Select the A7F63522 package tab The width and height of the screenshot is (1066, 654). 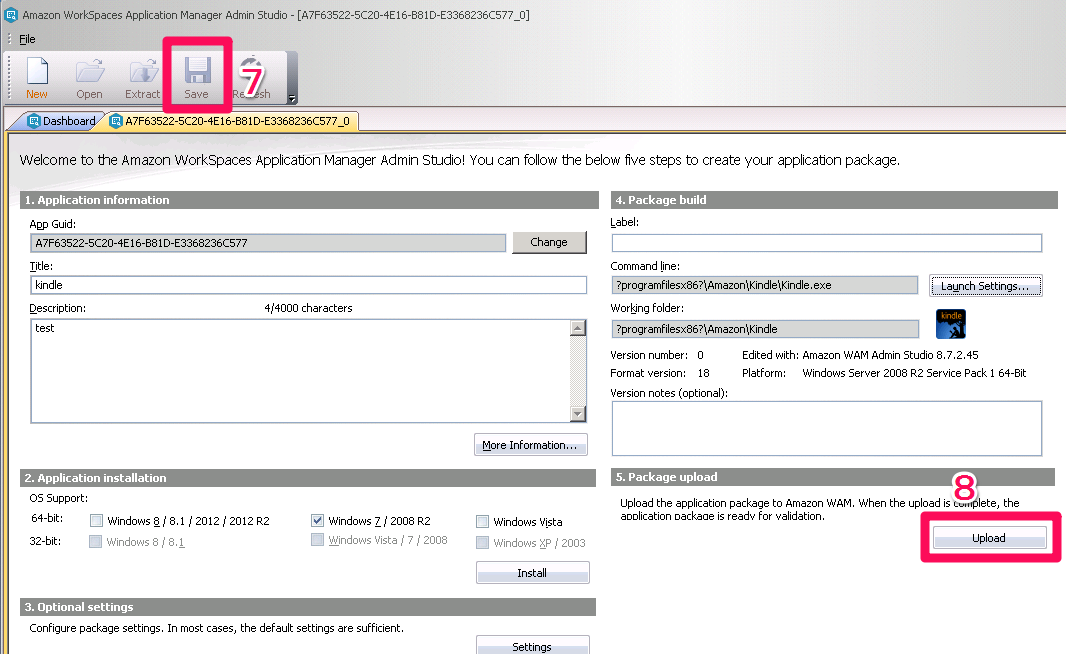coord(230,121)
